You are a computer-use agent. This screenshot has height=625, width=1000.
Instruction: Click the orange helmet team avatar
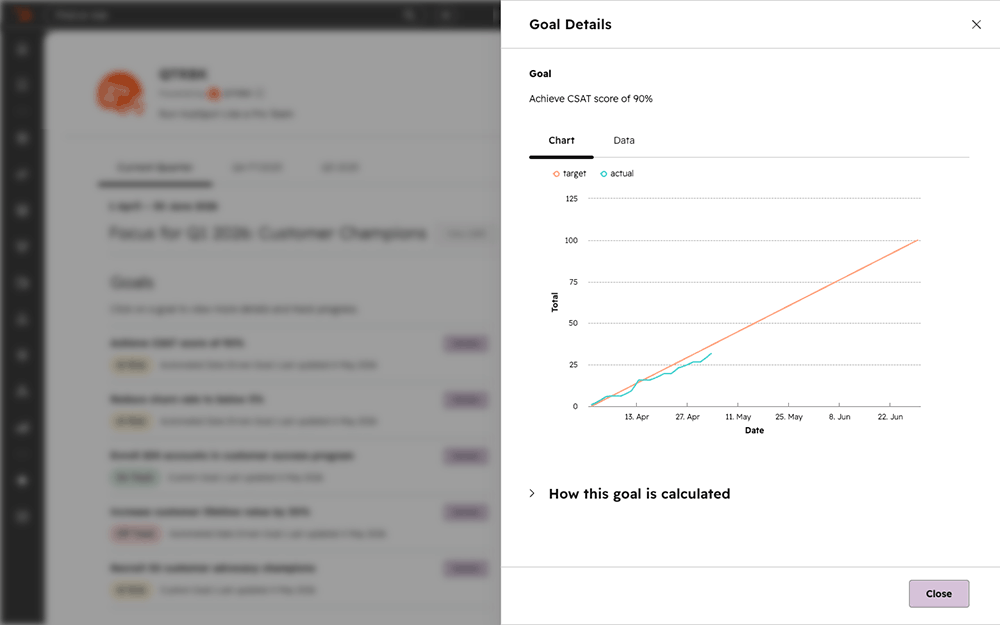(120, 93)
